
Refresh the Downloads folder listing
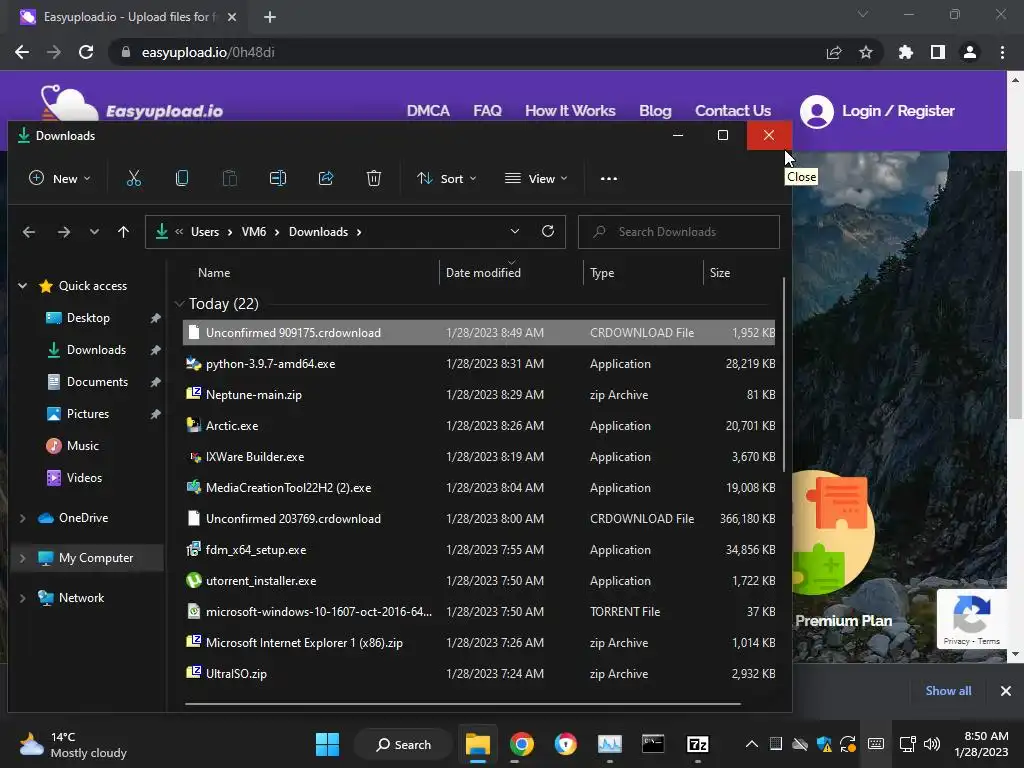548,231
